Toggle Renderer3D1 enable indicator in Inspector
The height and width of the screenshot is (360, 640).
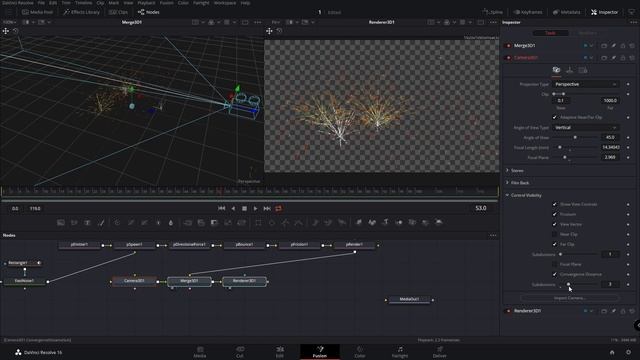pos(508,311)
